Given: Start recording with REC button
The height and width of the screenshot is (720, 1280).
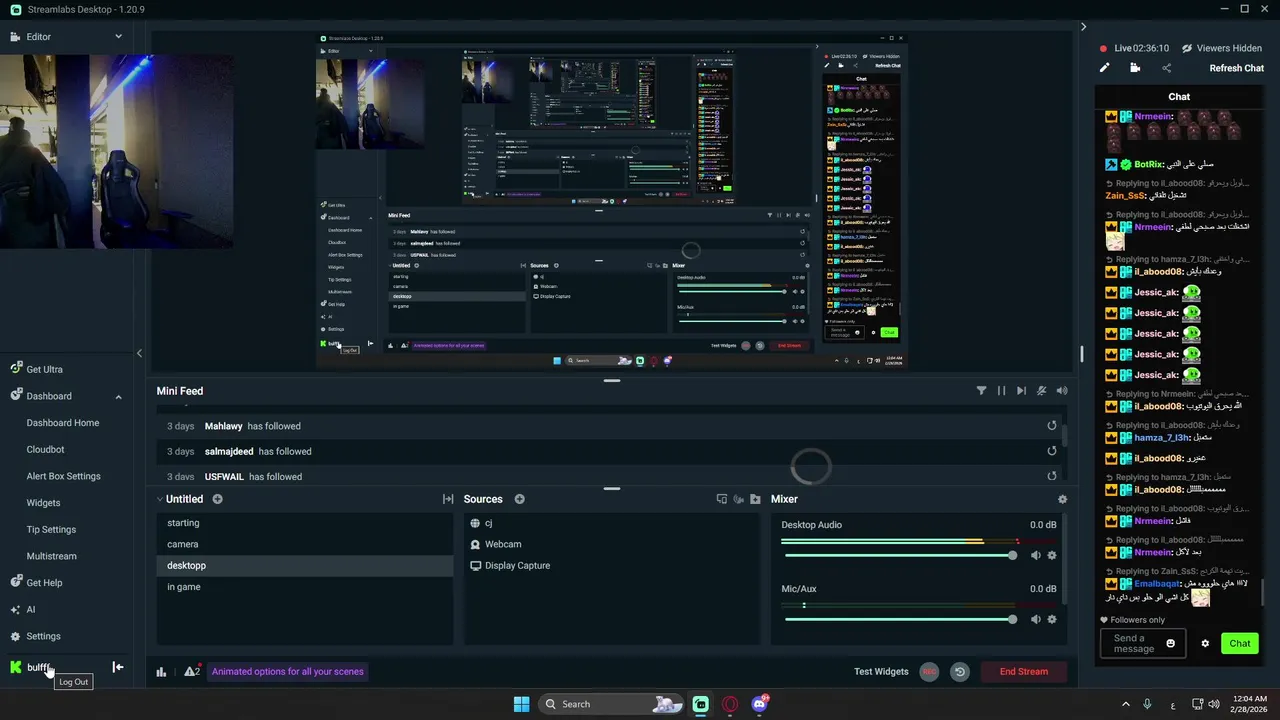Looking at the screenshot, I should pyautogui.click(x=929, y=671).
